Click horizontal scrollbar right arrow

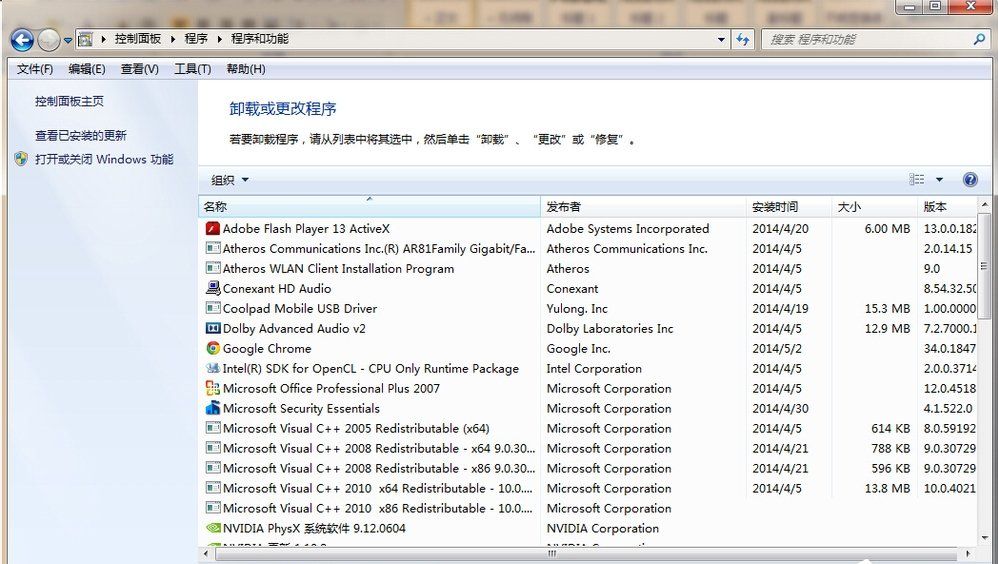click(969, 554)
